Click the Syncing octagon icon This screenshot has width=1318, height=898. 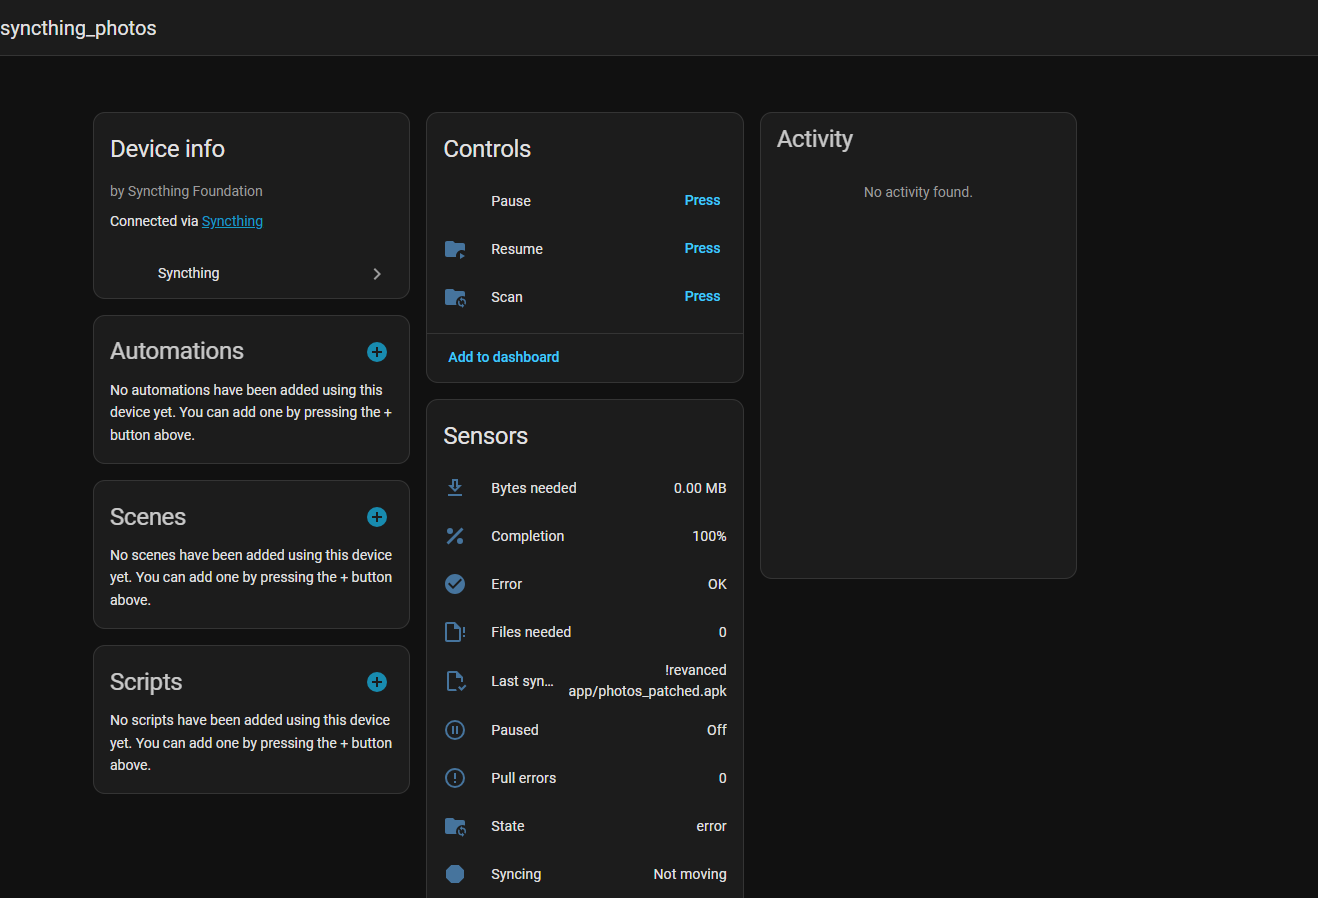[x=455, y=874]
